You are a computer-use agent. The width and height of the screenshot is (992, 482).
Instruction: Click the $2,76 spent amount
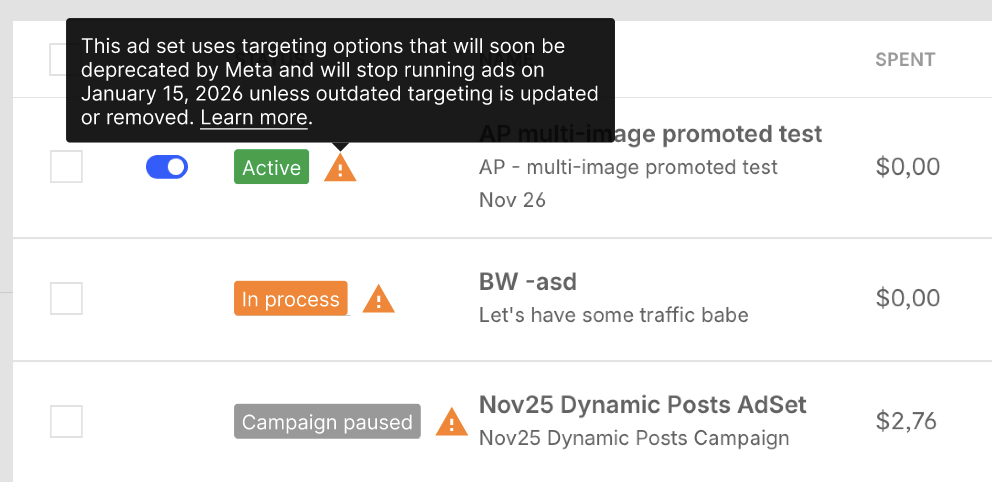pos(906,421)
